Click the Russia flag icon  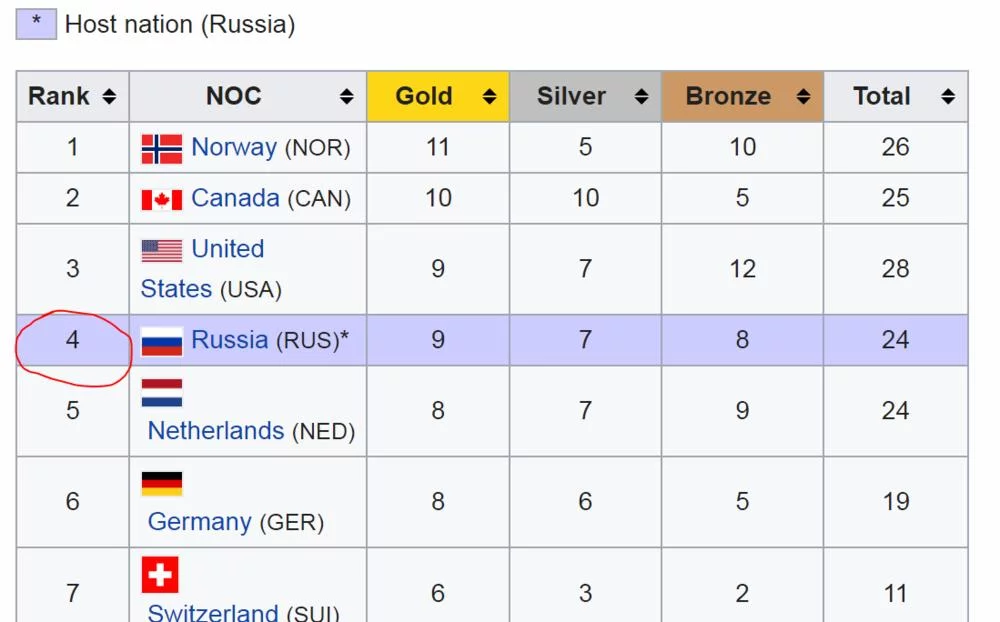162,341
